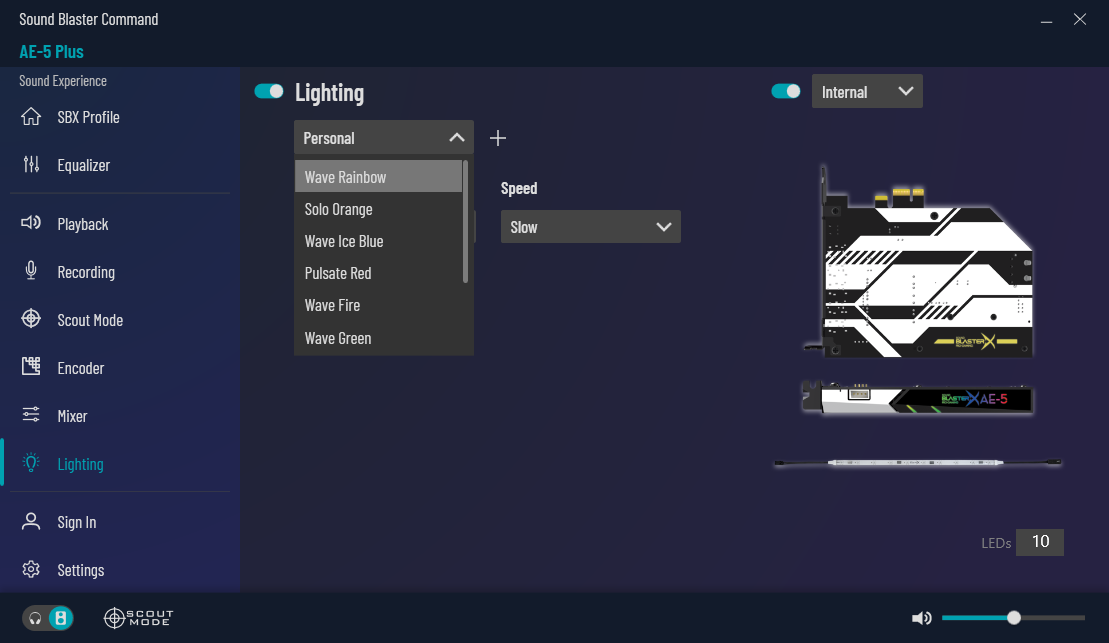Viewport: 1109px width, 643px height.
Task: Switch the headphone/speaker output toggle
Action: click(x=48, y=618)
